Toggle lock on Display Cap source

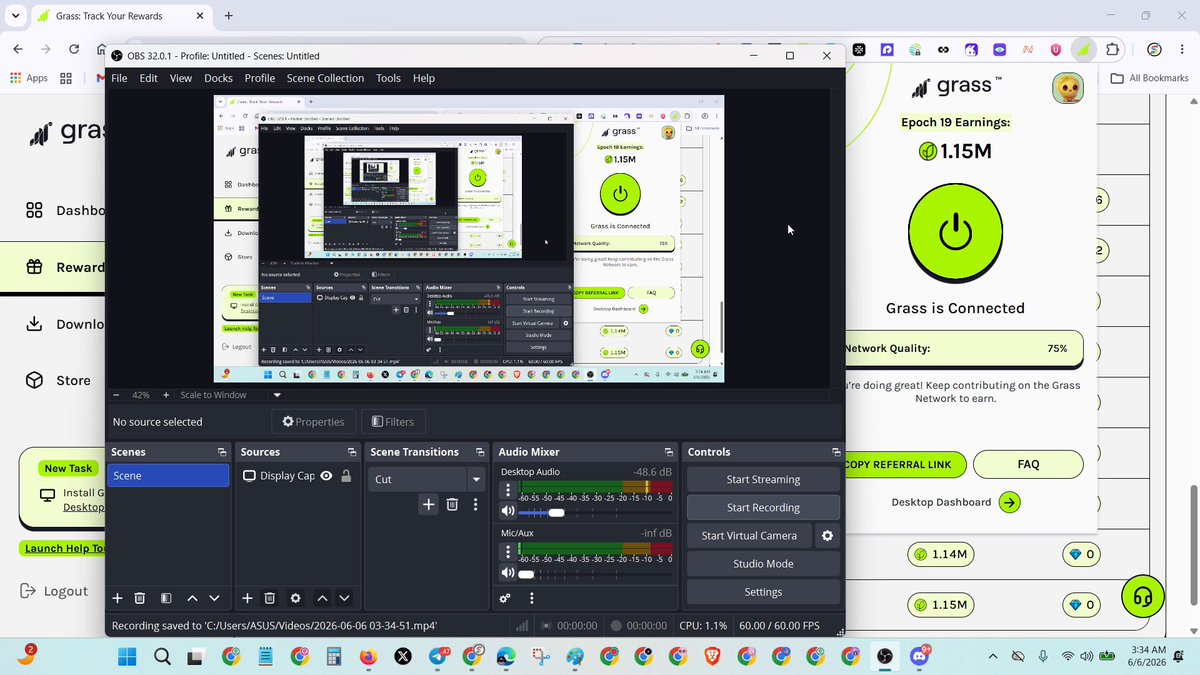pos(346,476)
